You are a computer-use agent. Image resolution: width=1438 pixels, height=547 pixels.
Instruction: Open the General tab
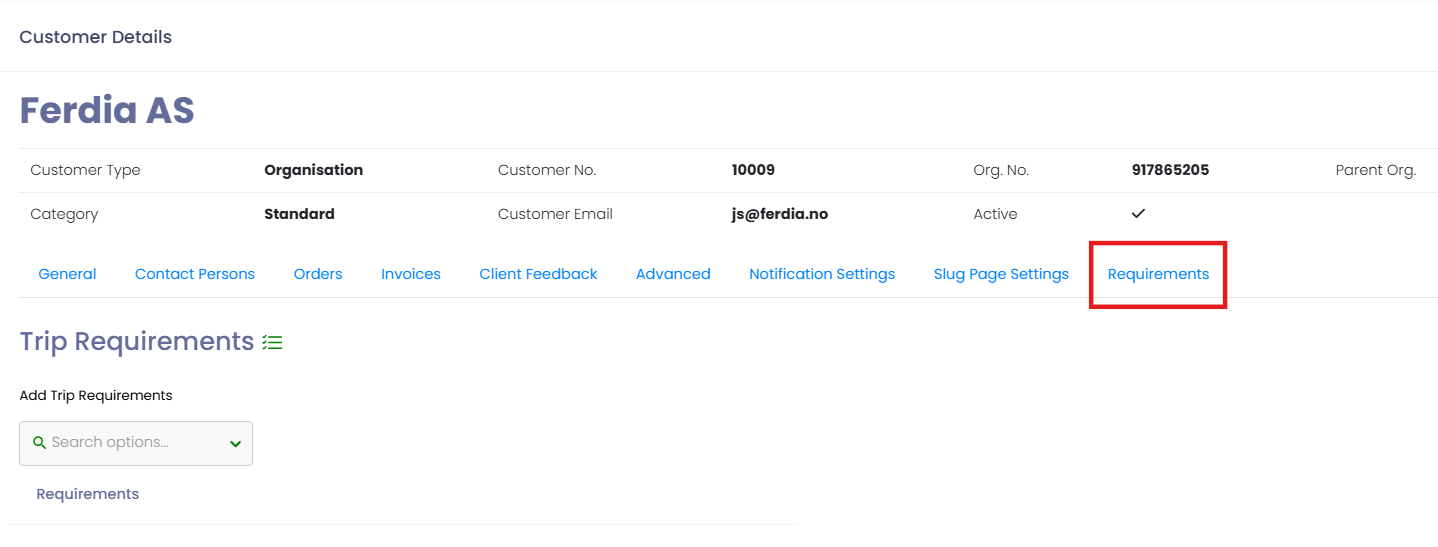pos(67,274)
